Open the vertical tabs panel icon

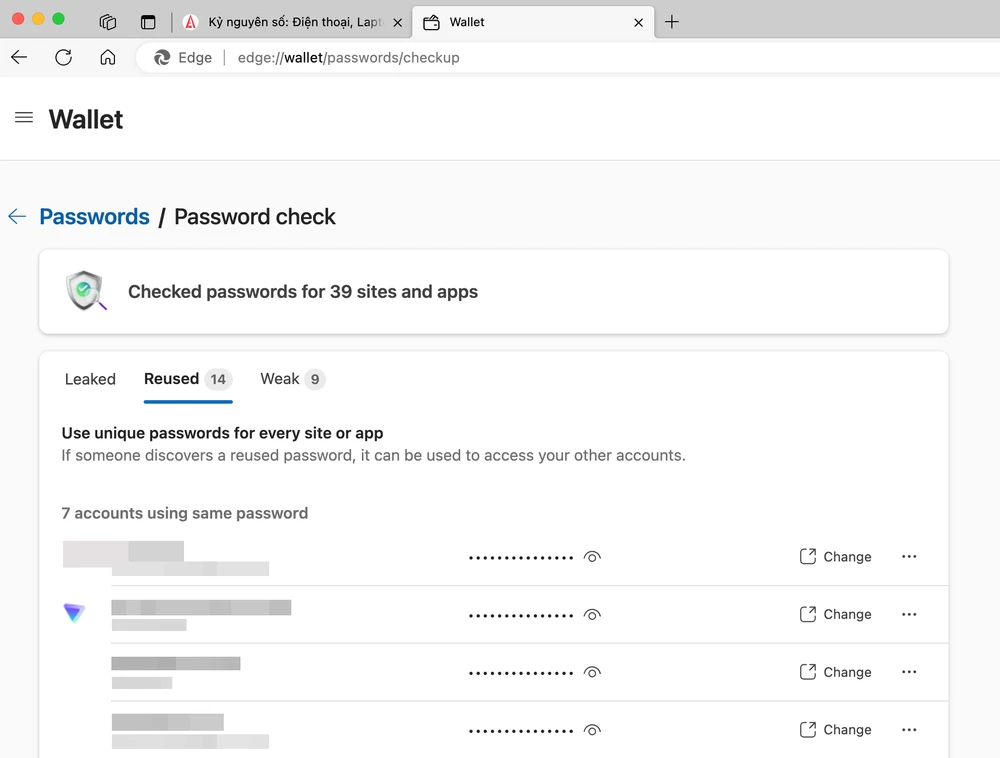tap(148, 21)
